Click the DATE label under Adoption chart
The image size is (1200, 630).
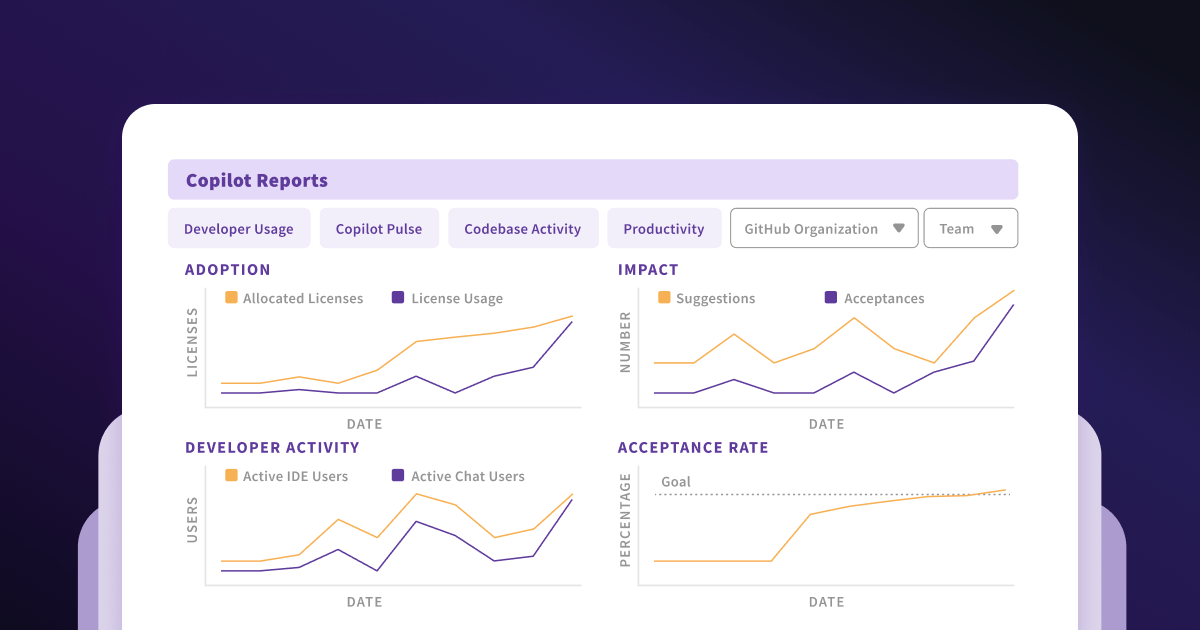[x=365, y=424]
